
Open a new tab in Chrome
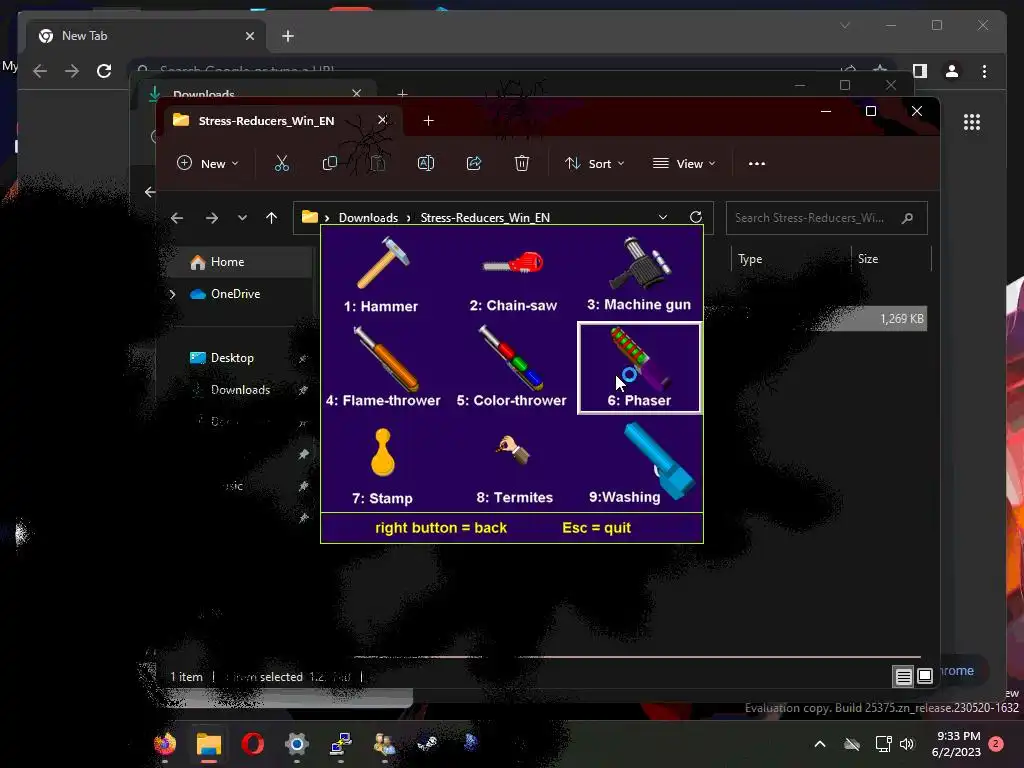(288, 36)
